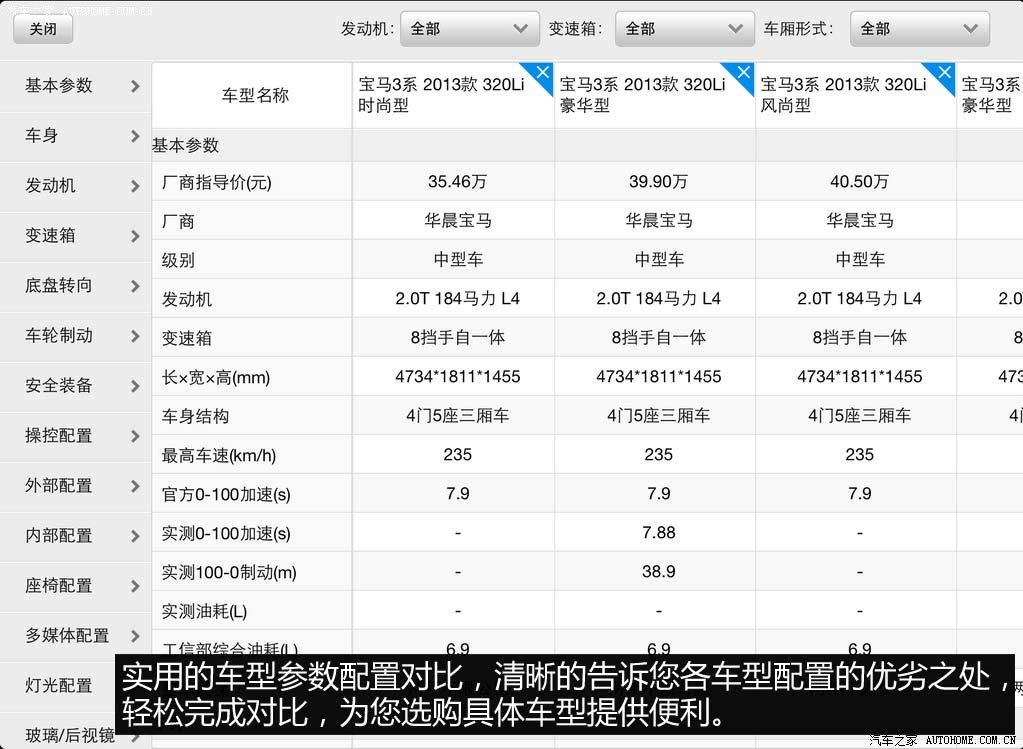Click the 实测0-100加速 value 7.88
1023x749 pixels.
tap(658, 532)
